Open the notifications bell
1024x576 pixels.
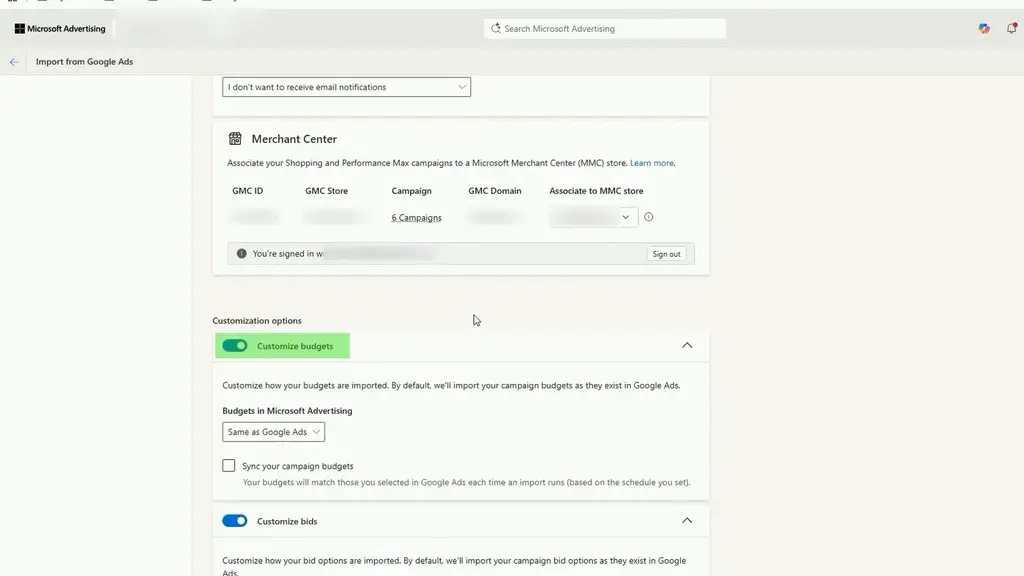click(x=1011, y=28)
